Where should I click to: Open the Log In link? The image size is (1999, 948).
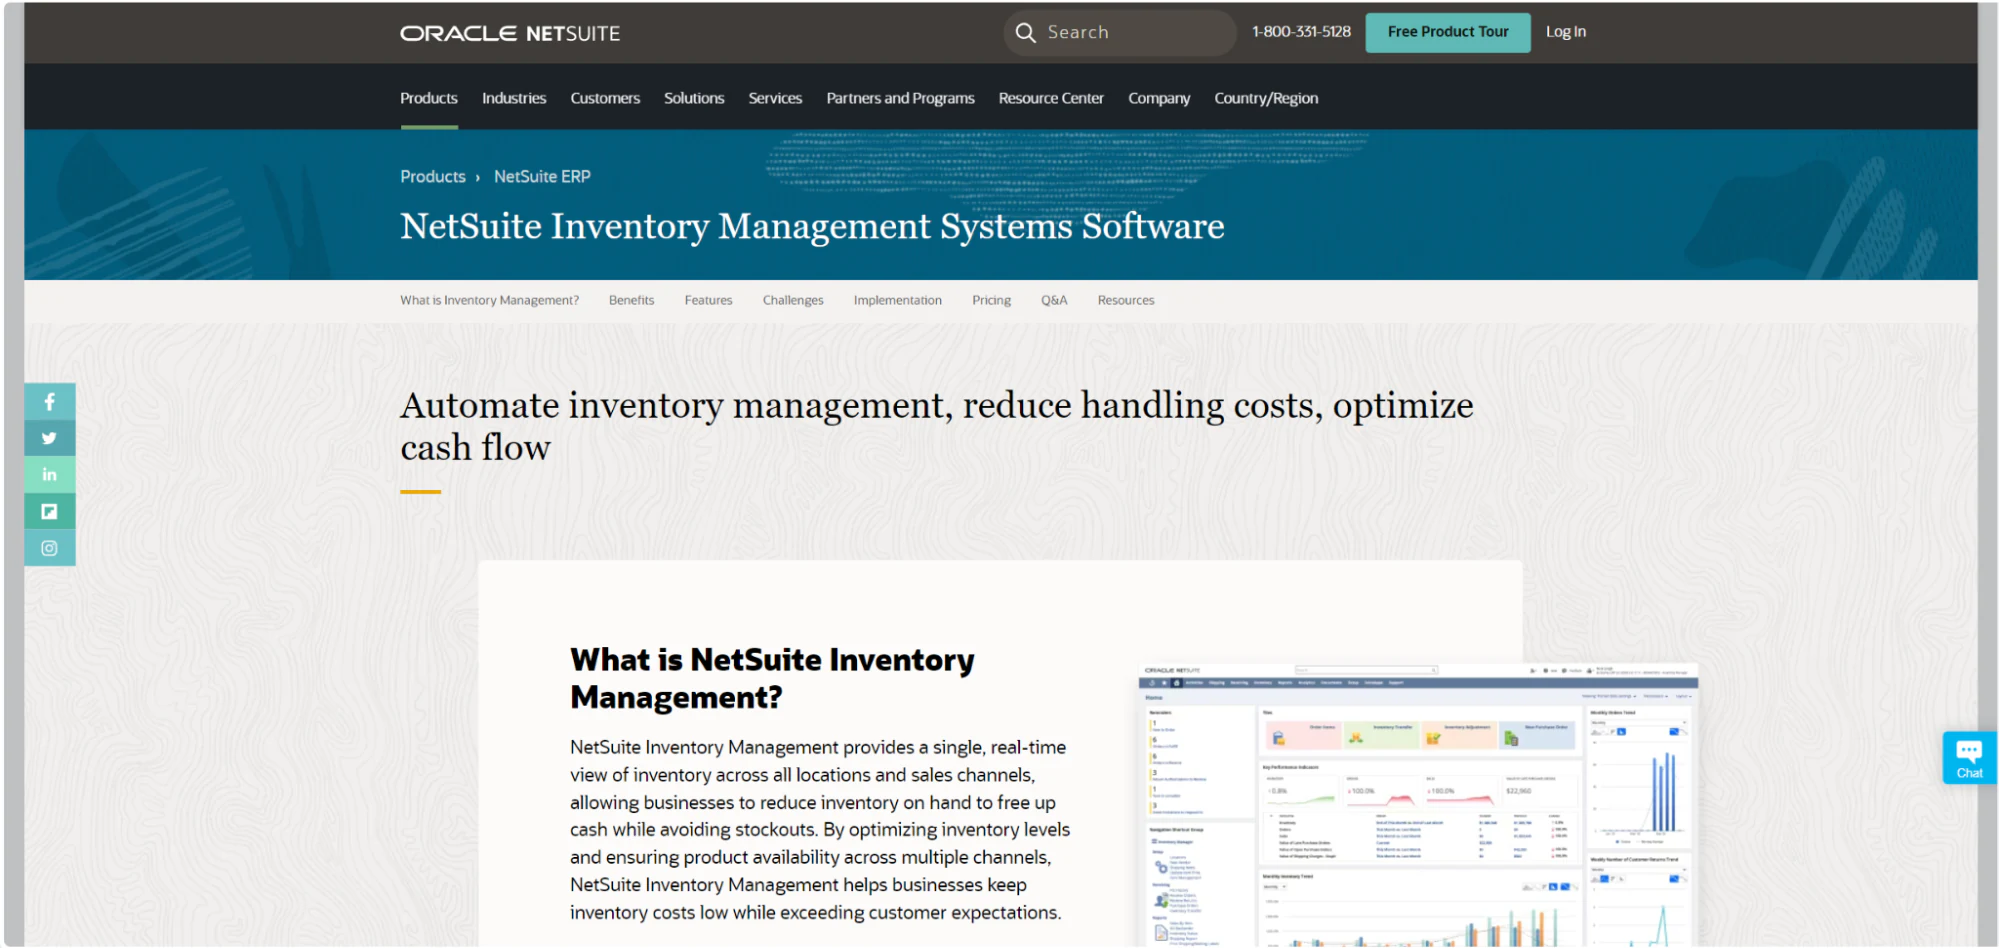click(1565, 32)
